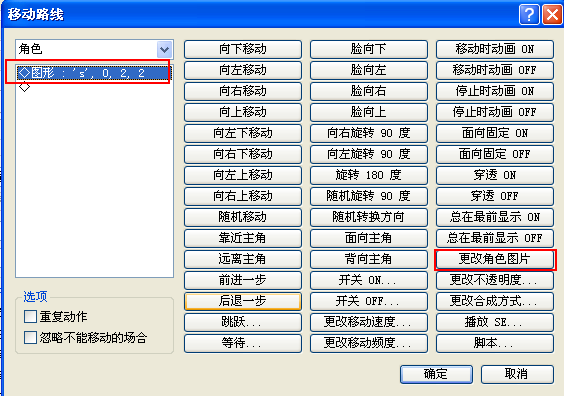
Task: Choose 远离主角 command
Action: coord(243,259)
